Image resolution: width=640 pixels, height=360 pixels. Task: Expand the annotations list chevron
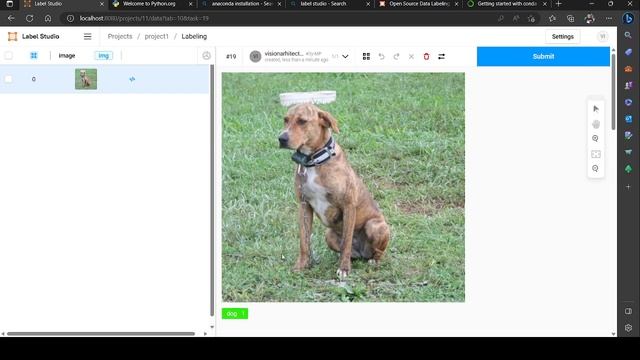pos(345,56)
